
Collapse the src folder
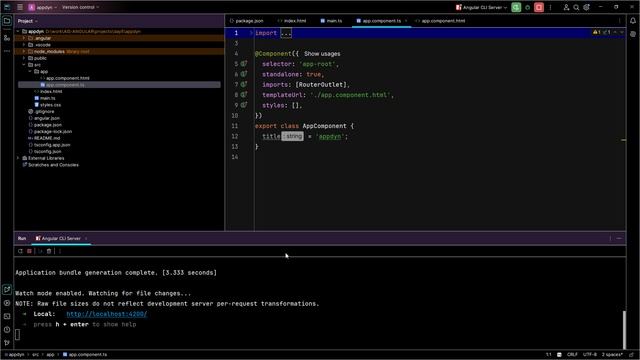(24, 65)
